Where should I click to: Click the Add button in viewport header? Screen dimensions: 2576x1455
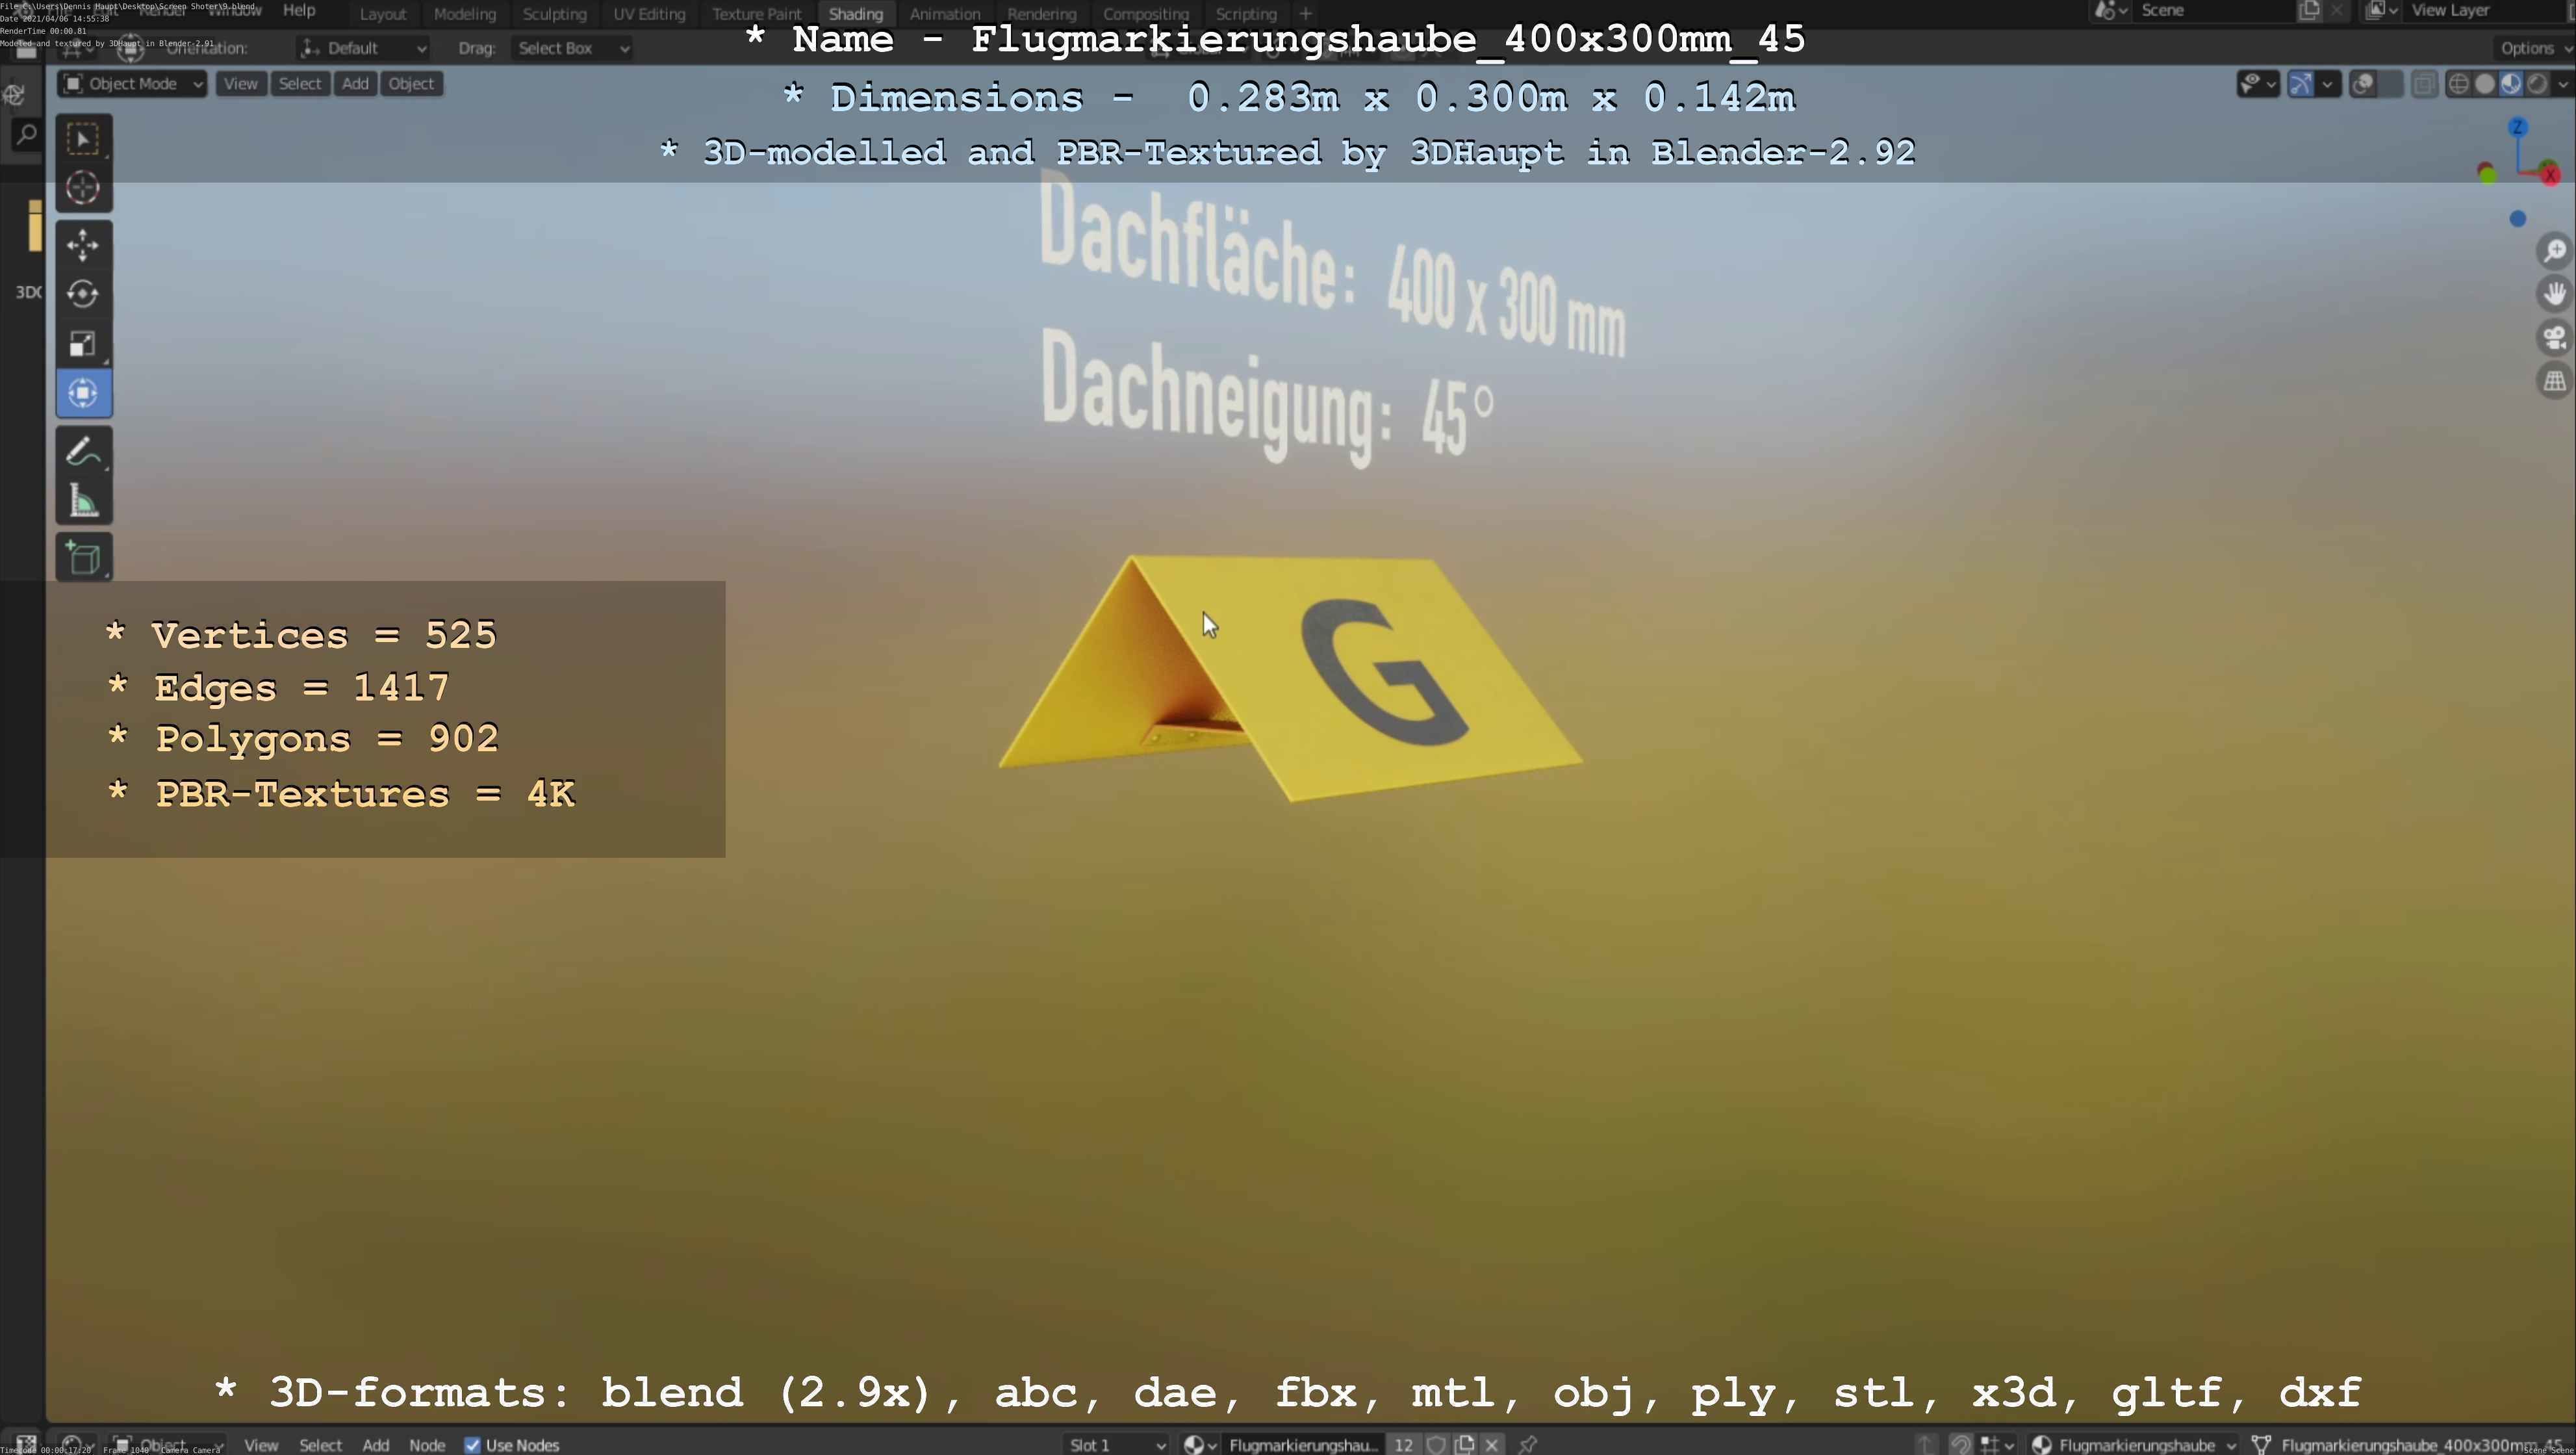click(x=355, y=84)
